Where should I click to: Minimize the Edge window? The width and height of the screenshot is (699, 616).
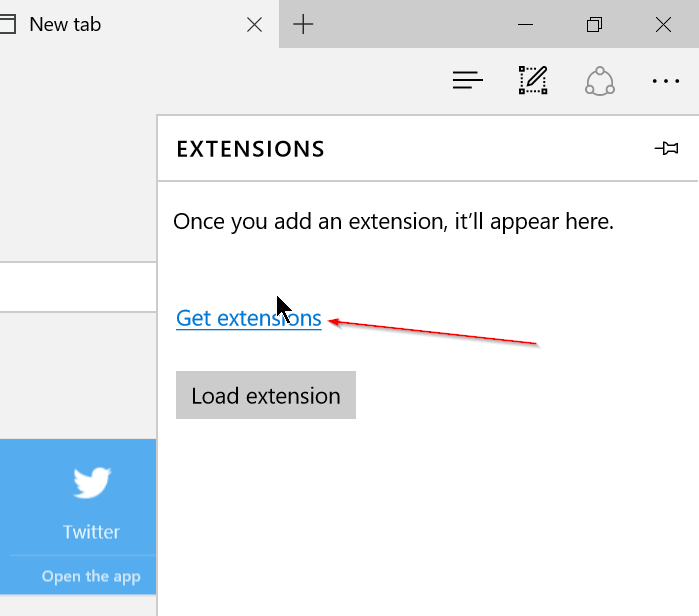(525, 25)
